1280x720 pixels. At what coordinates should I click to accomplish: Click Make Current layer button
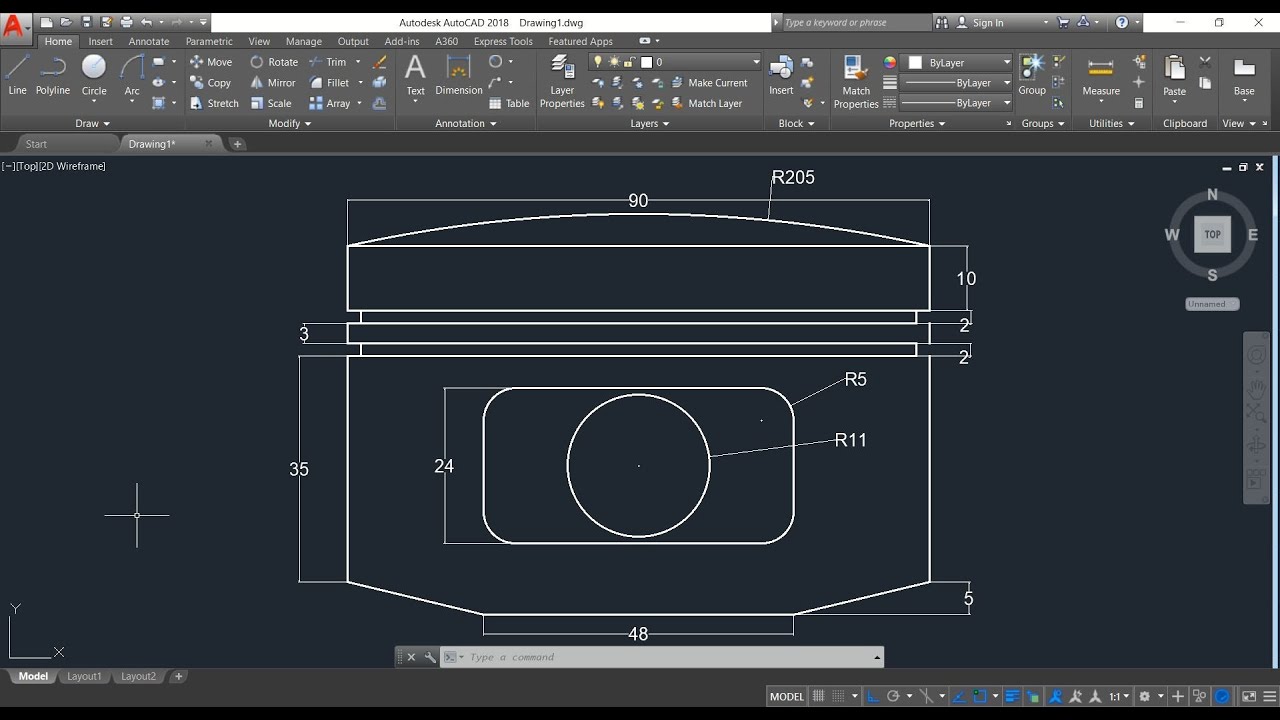pos(709,83)
